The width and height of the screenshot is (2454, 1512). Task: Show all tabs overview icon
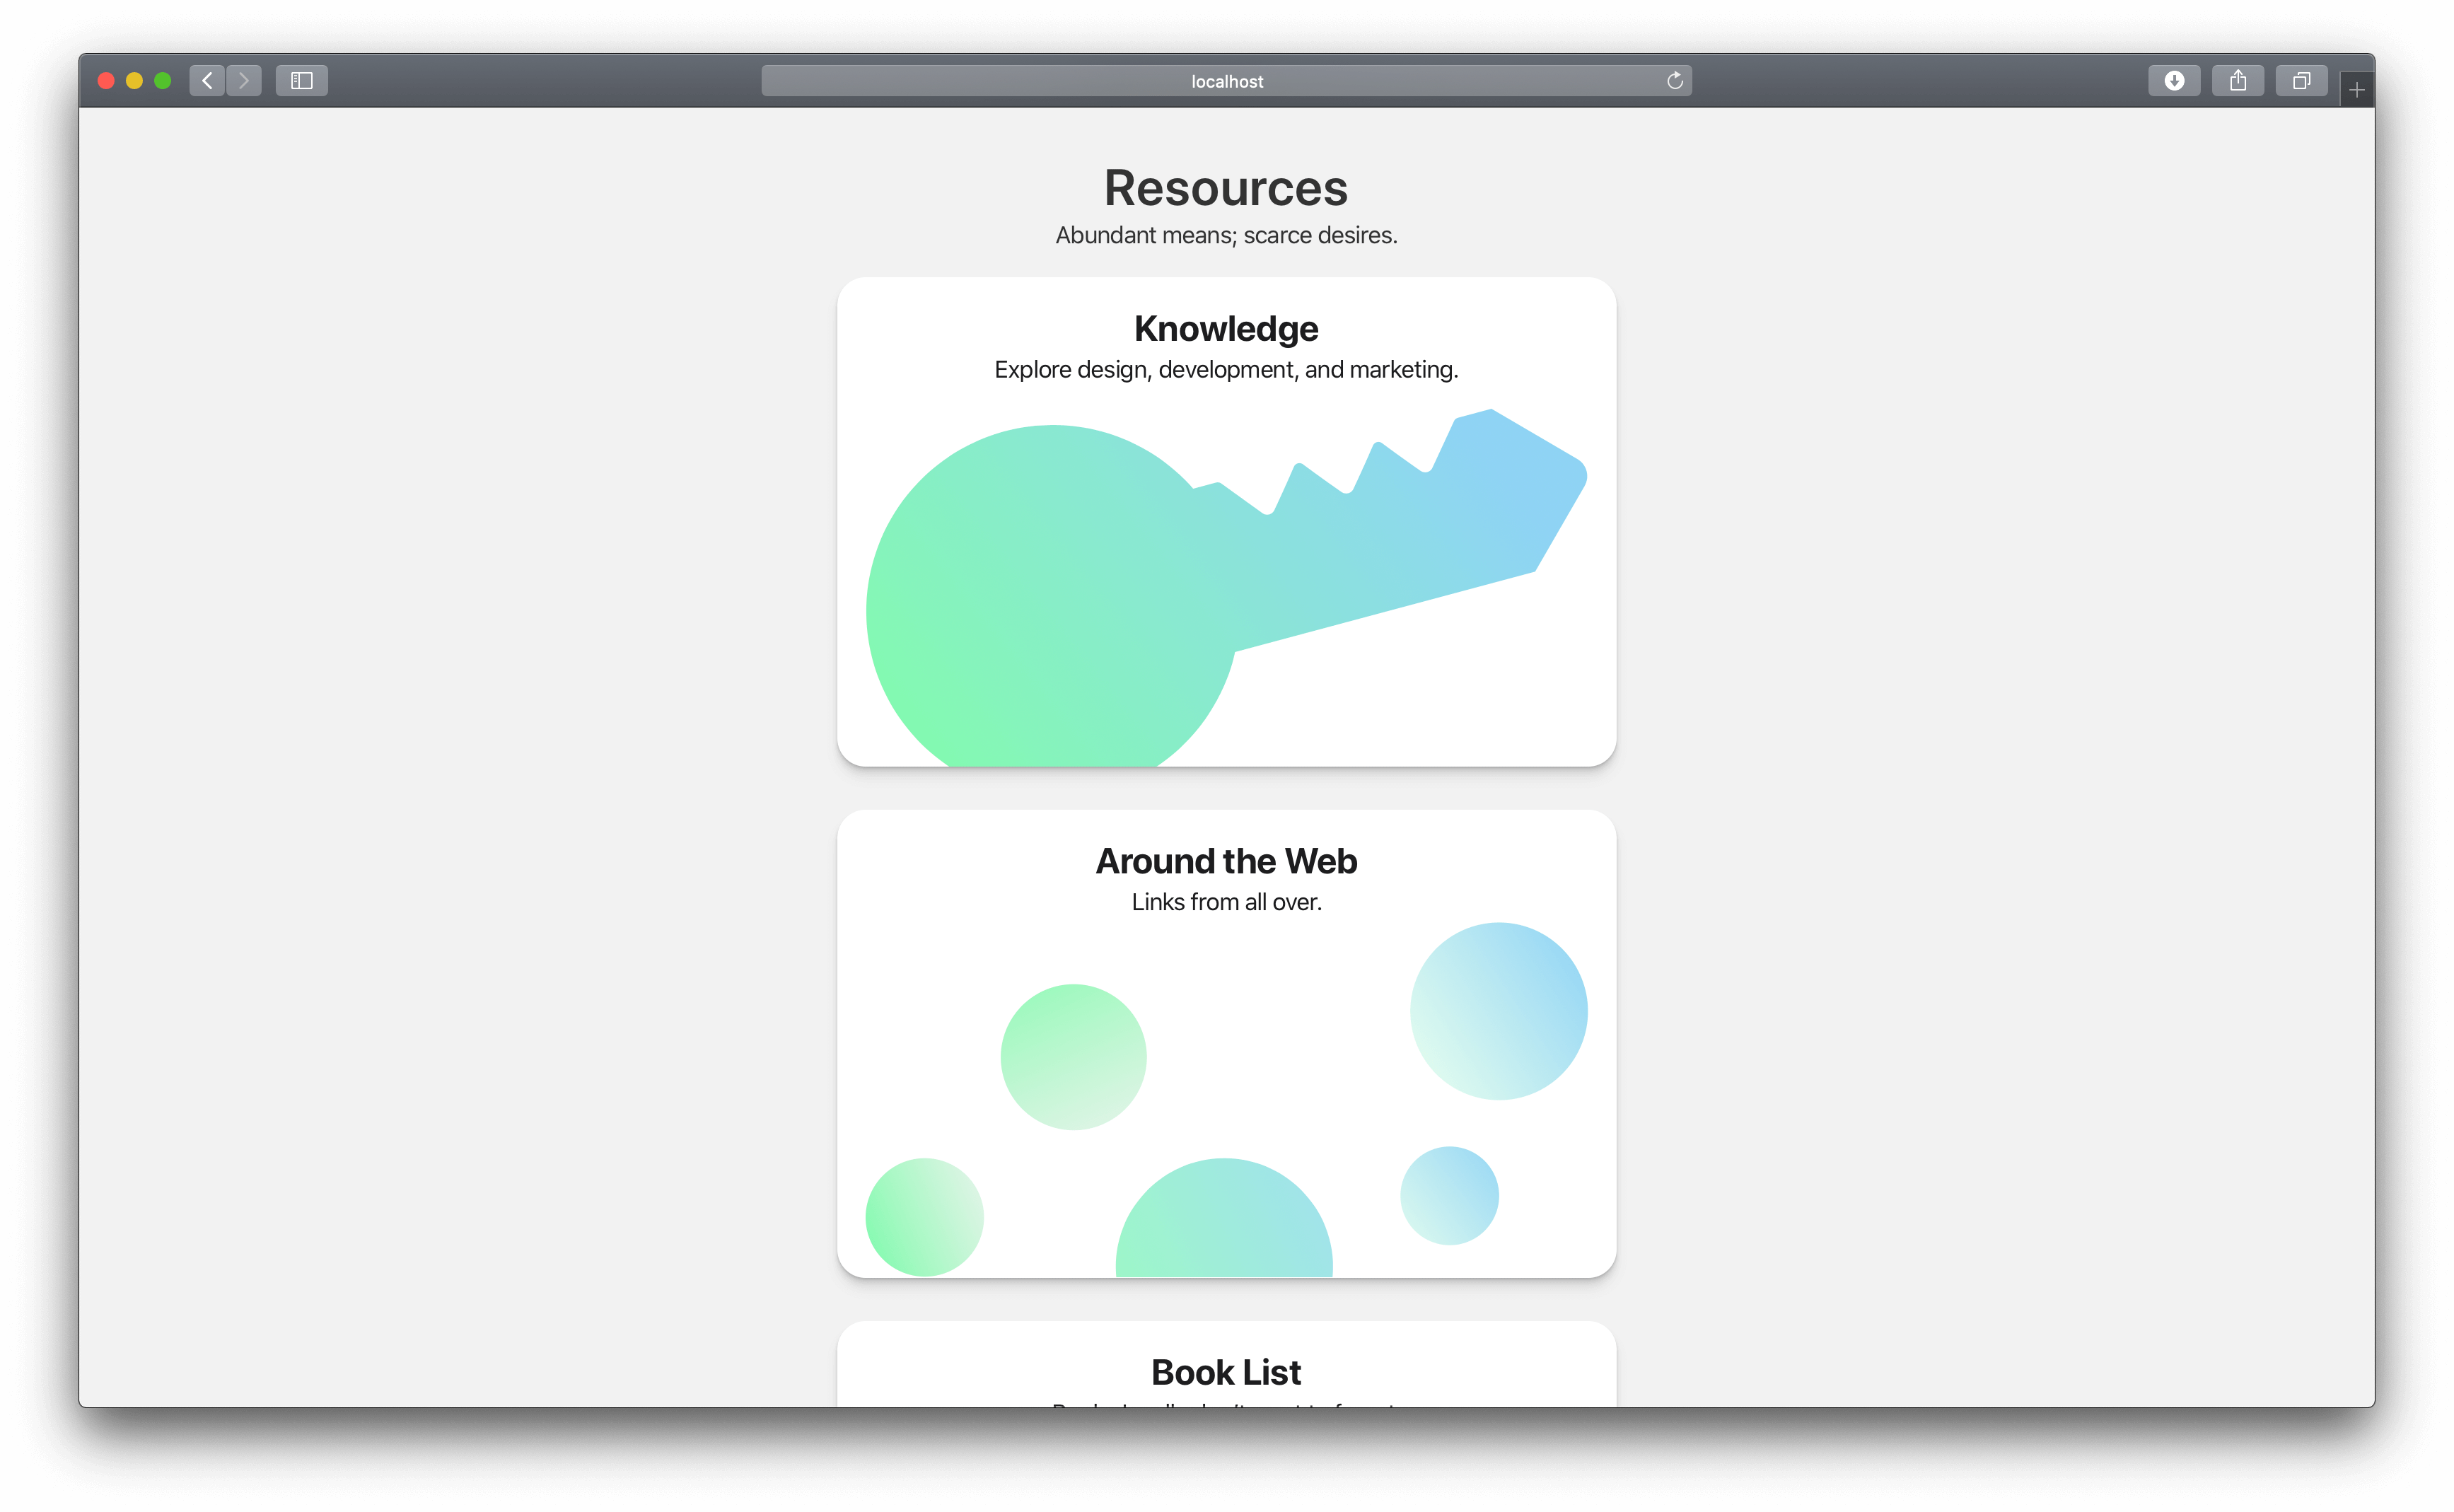click(2301, 81)
